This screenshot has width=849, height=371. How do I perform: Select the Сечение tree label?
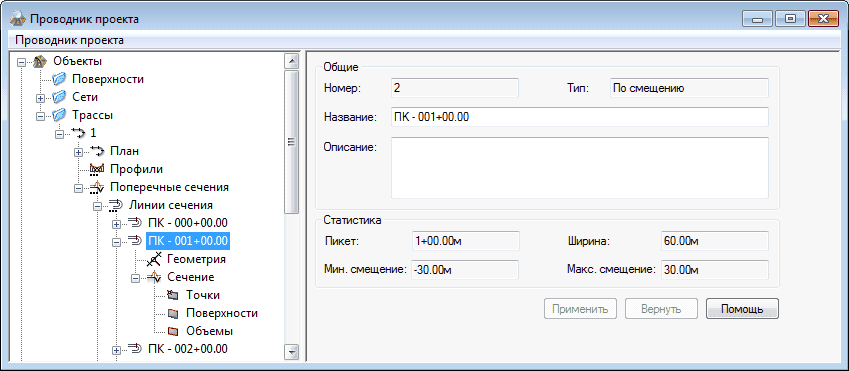(x=190, y=277)
